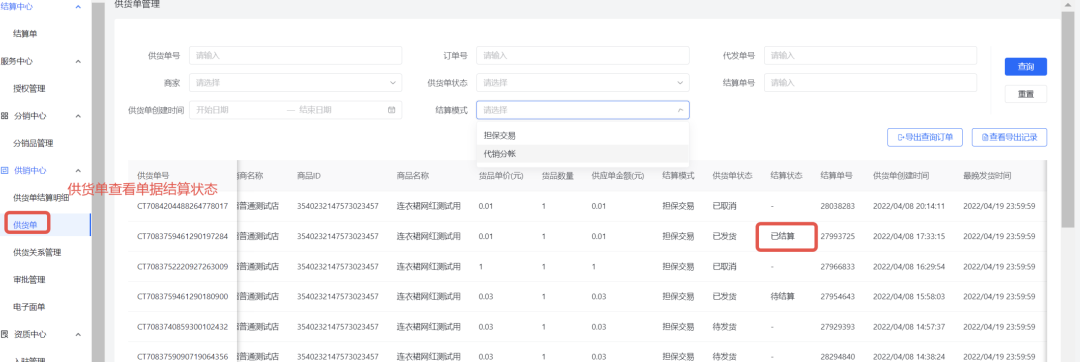Screen dimensions: 1080x362
Task: Focus the 订单号 input field
Action: point(583,55)
